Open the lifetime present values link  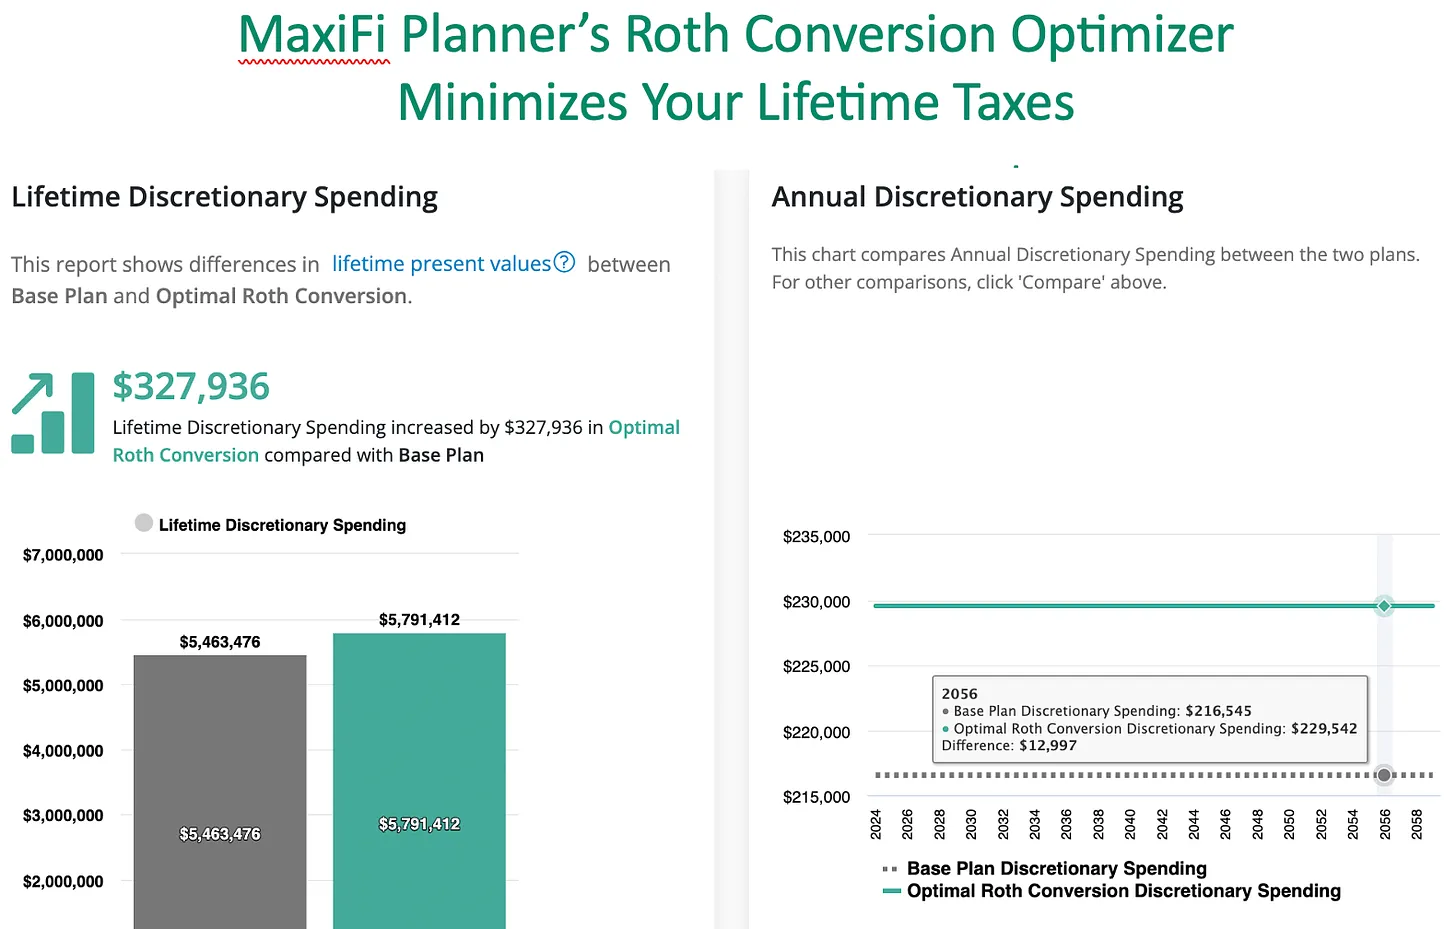441,264
